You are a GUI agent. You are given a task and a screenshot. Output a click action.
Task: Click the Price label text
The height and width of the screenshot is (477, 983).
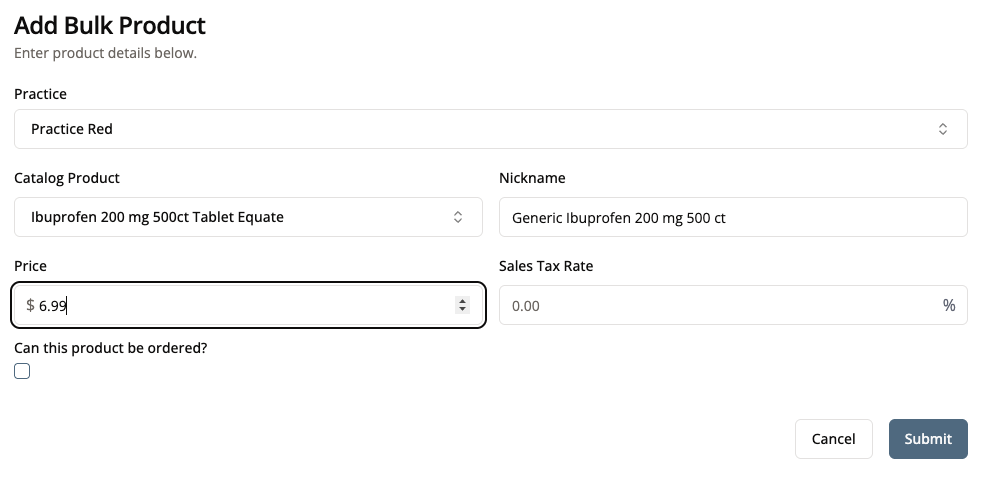point(30,266)
